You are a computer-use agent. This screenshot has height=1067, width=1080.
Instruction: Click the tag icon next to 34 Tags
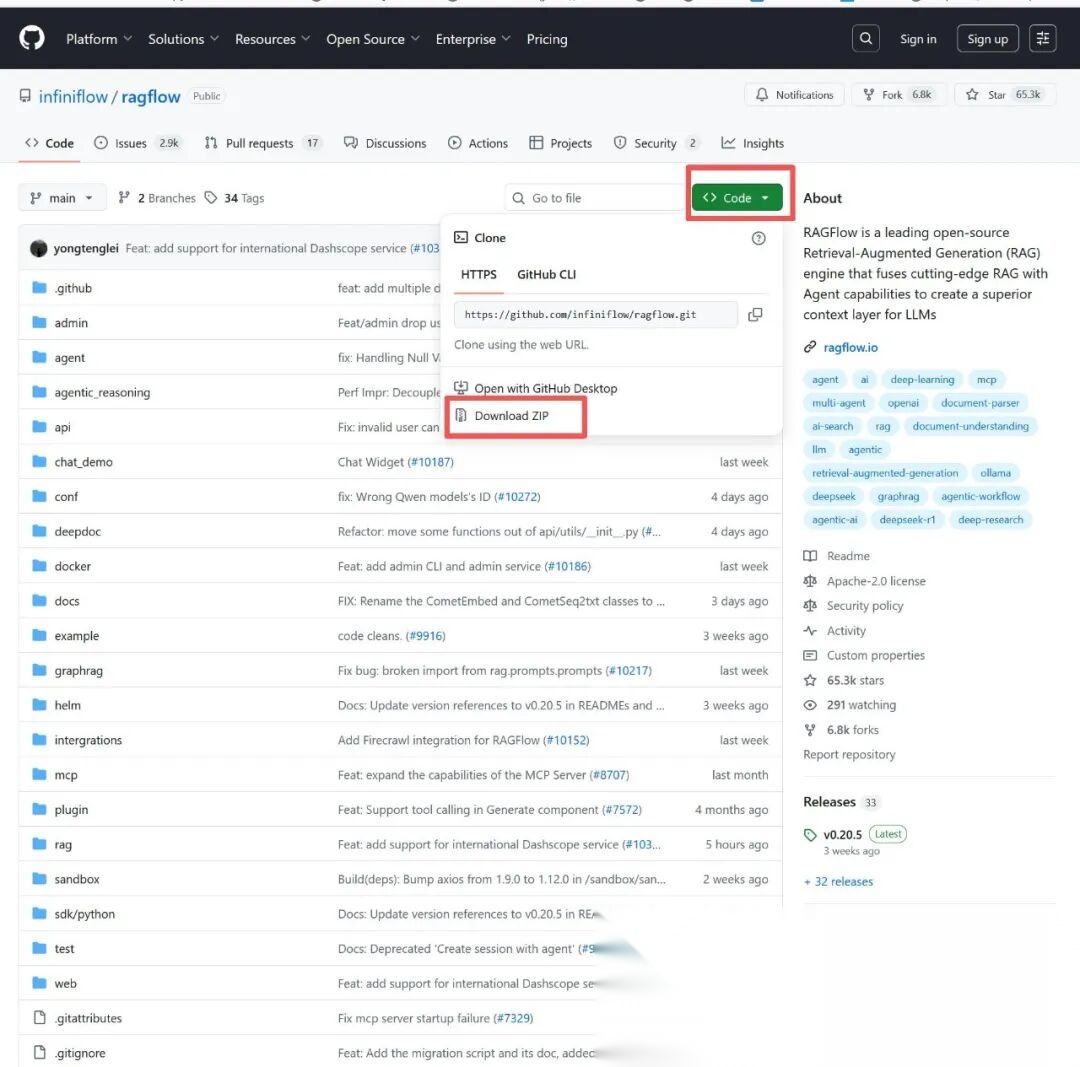211,198
